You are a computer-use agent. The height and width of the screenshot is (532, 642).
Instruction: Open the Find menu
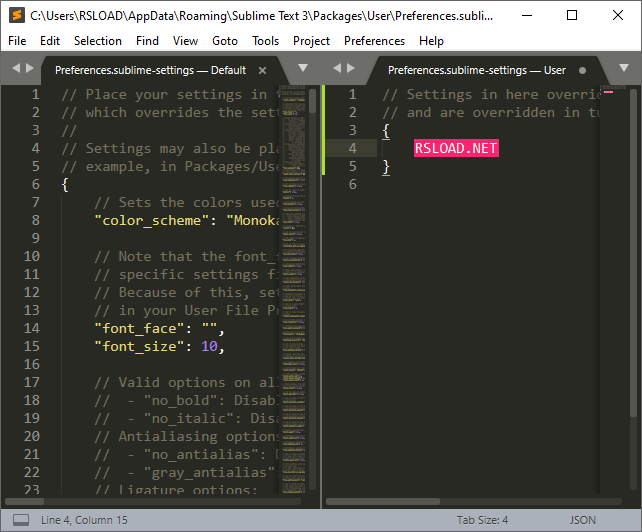[147, 41]
